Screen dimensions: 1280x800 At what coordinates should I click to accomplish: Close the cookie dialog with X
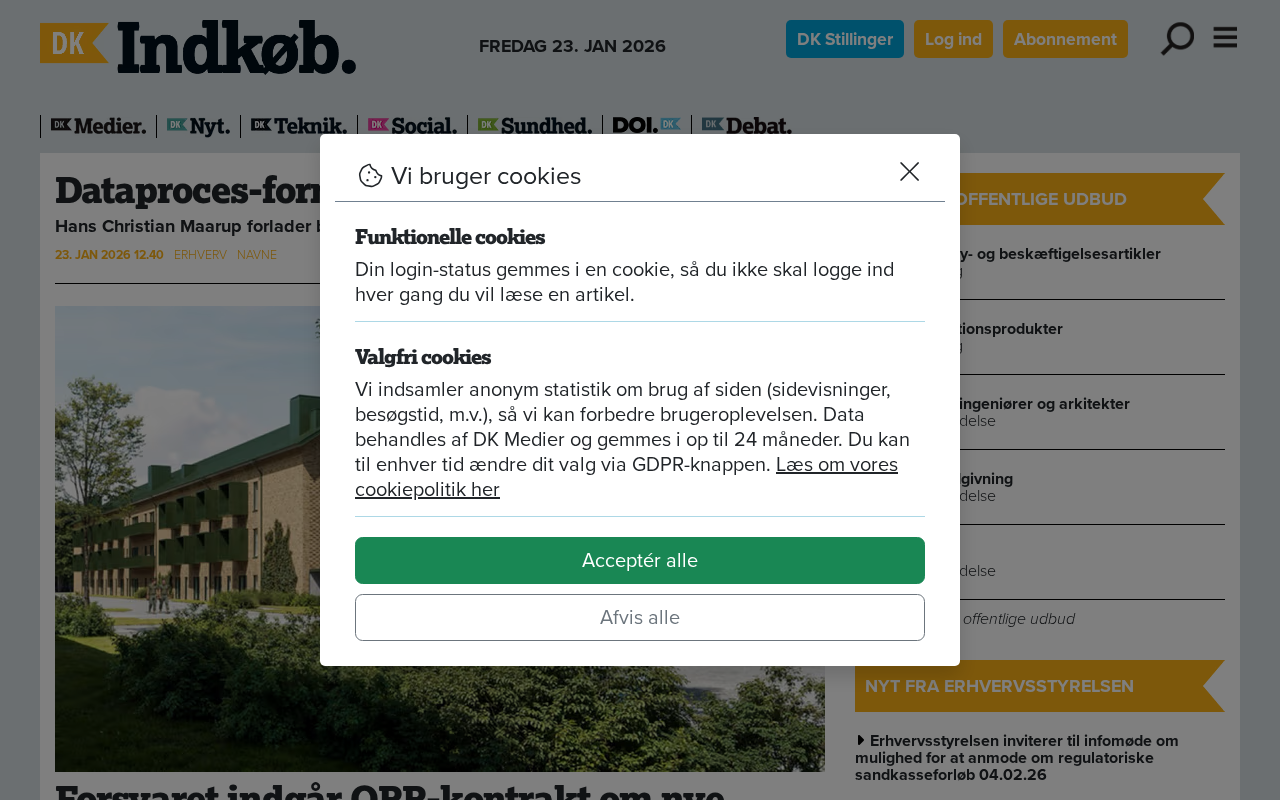(x=909, y=172)
